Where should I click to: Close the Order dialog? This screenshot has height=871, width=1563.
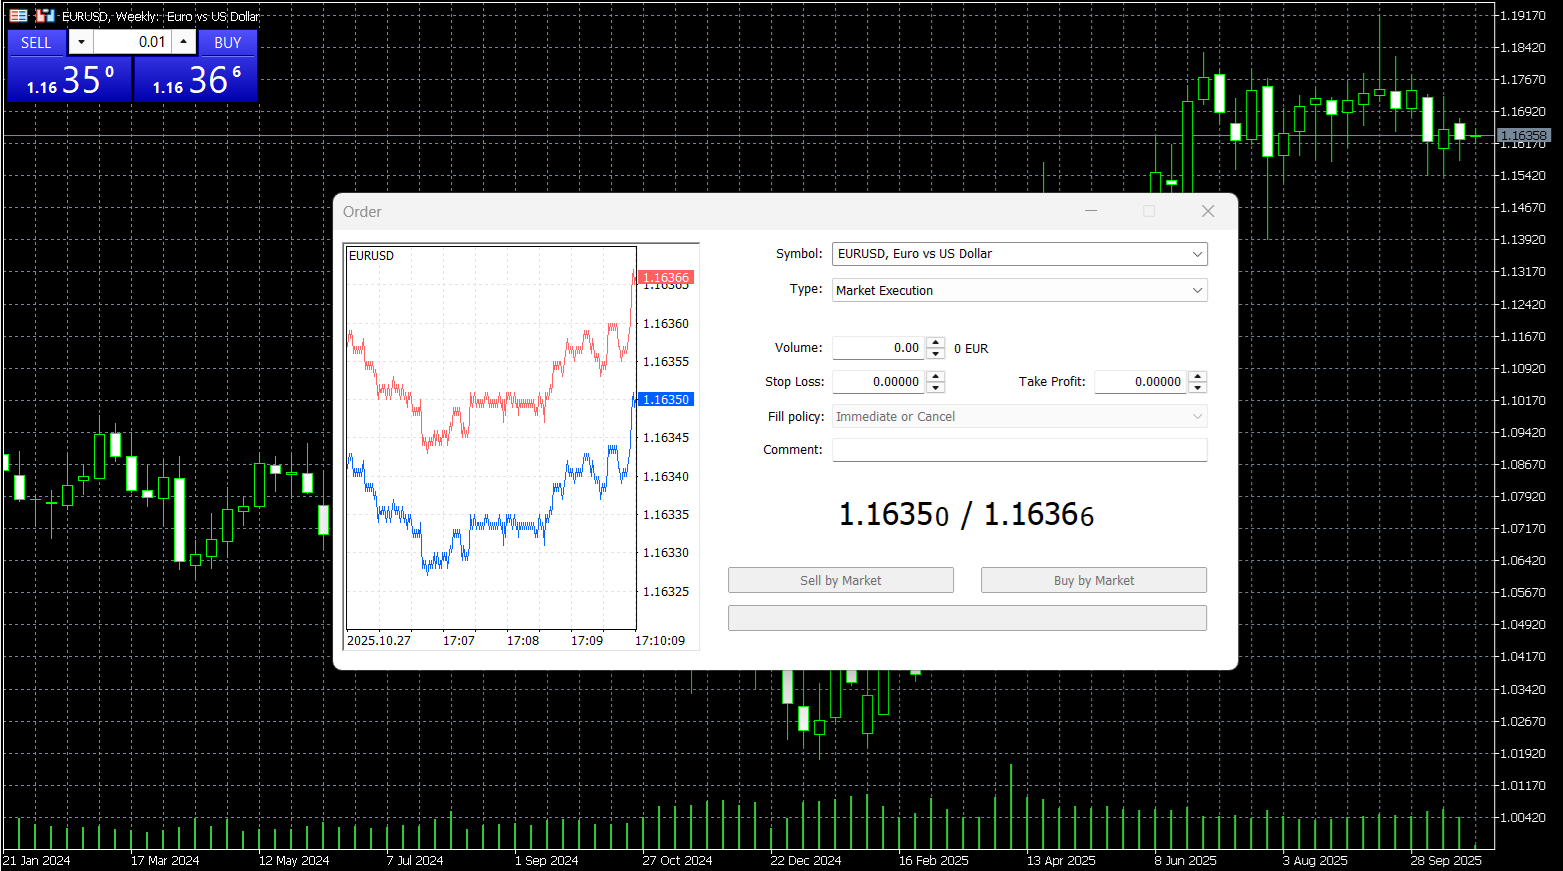pos(1208,211)
